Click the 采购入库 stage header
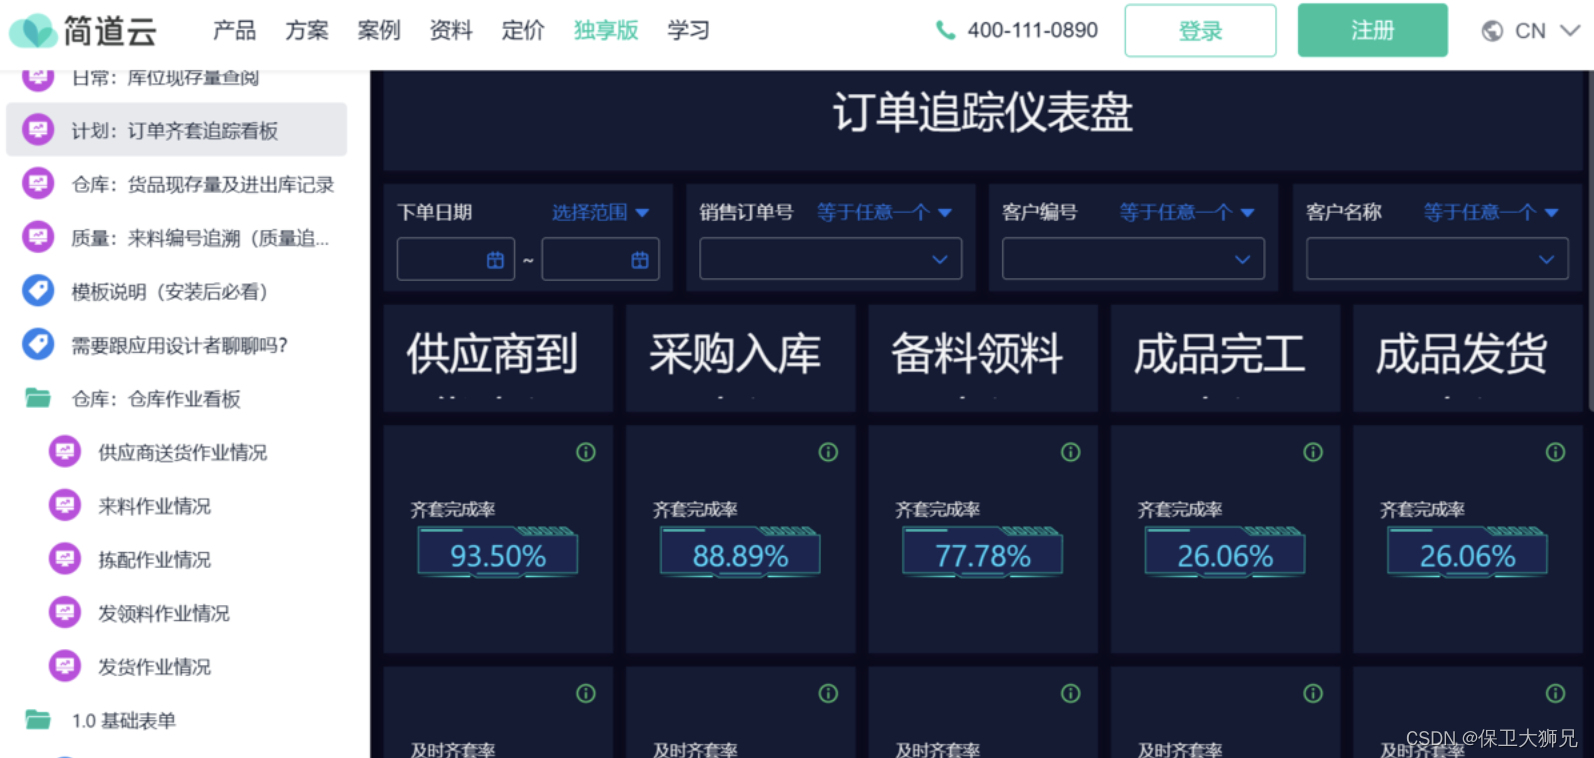 (740, 358)
